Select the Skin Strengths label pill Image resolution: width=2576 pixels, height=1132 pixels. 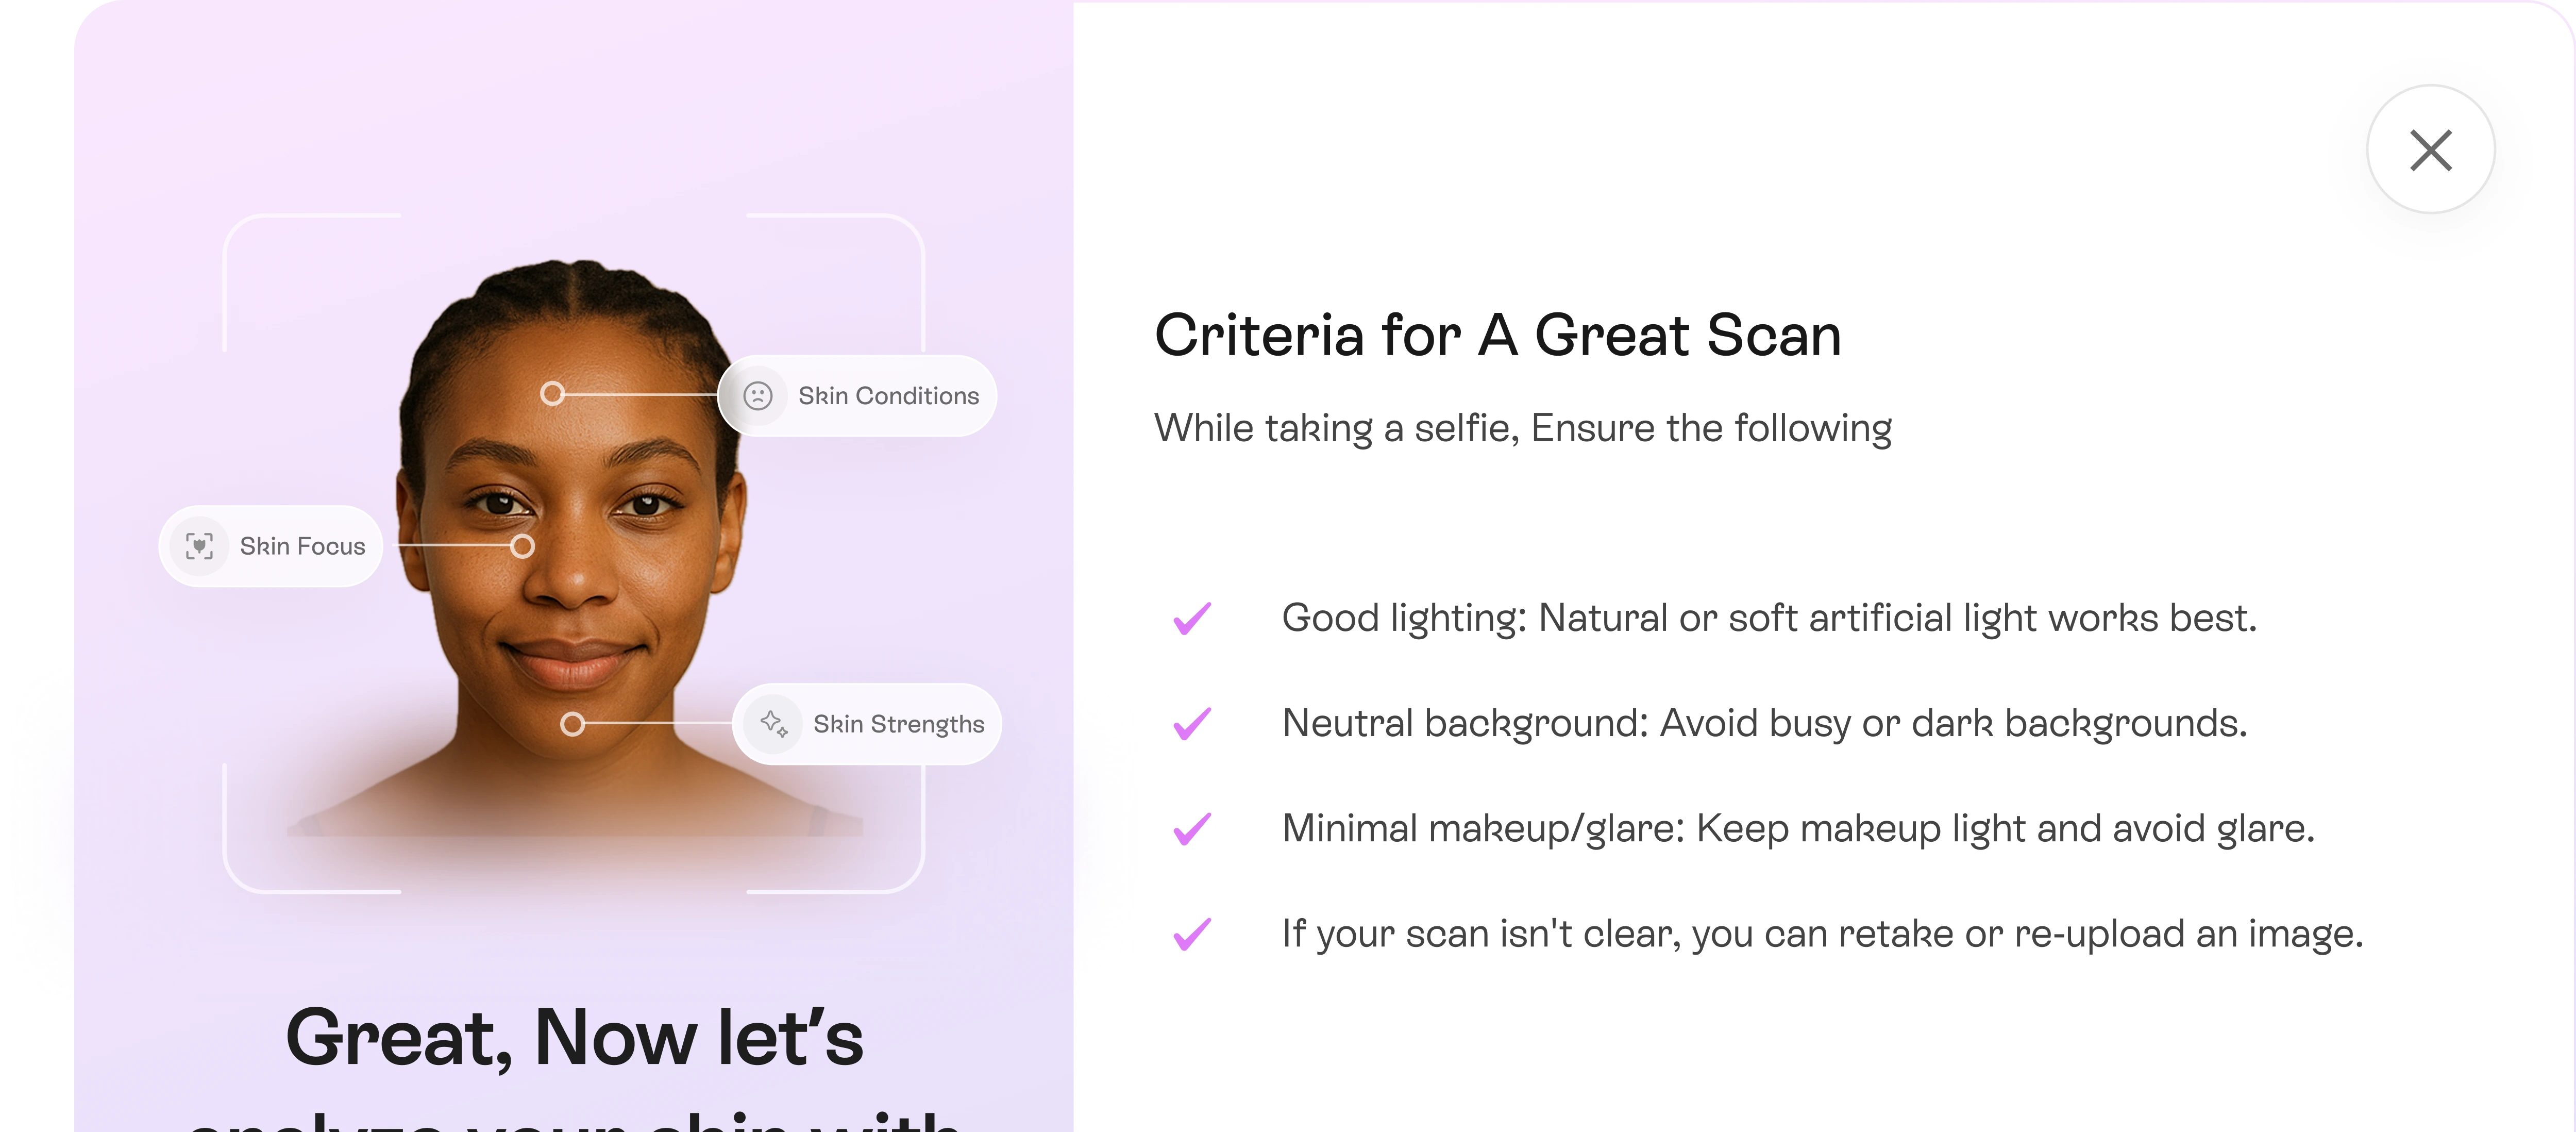[x=867, y=723]
